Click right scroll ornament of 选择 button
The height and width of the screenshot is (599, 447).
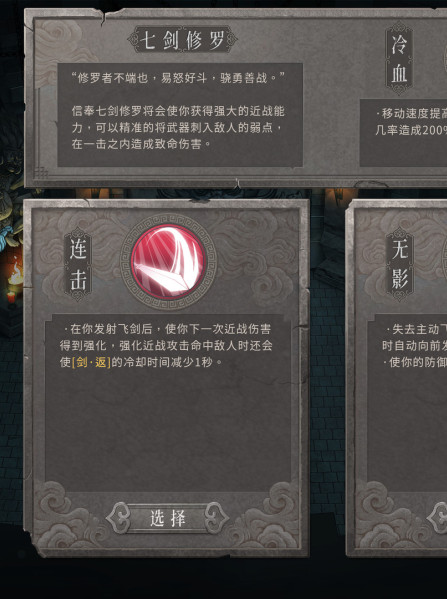coord(217,518)
